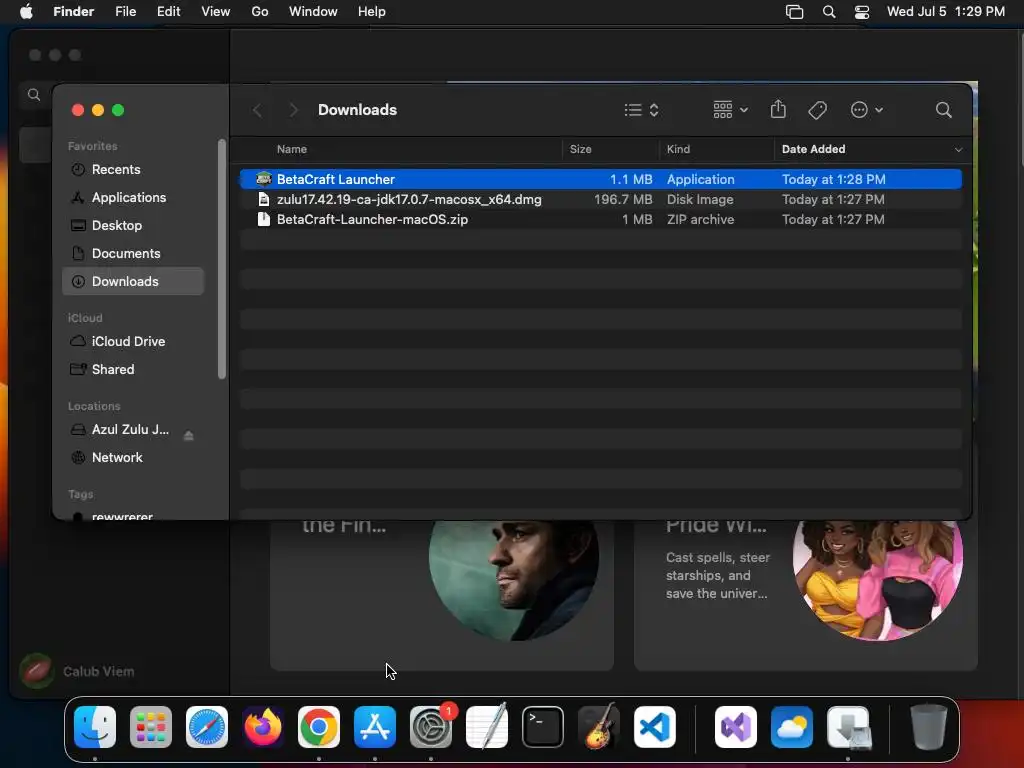The width and height of the screenshot is (1024, 768).
Task: Launch Firefox from the Dock
Action: (263, 727)
